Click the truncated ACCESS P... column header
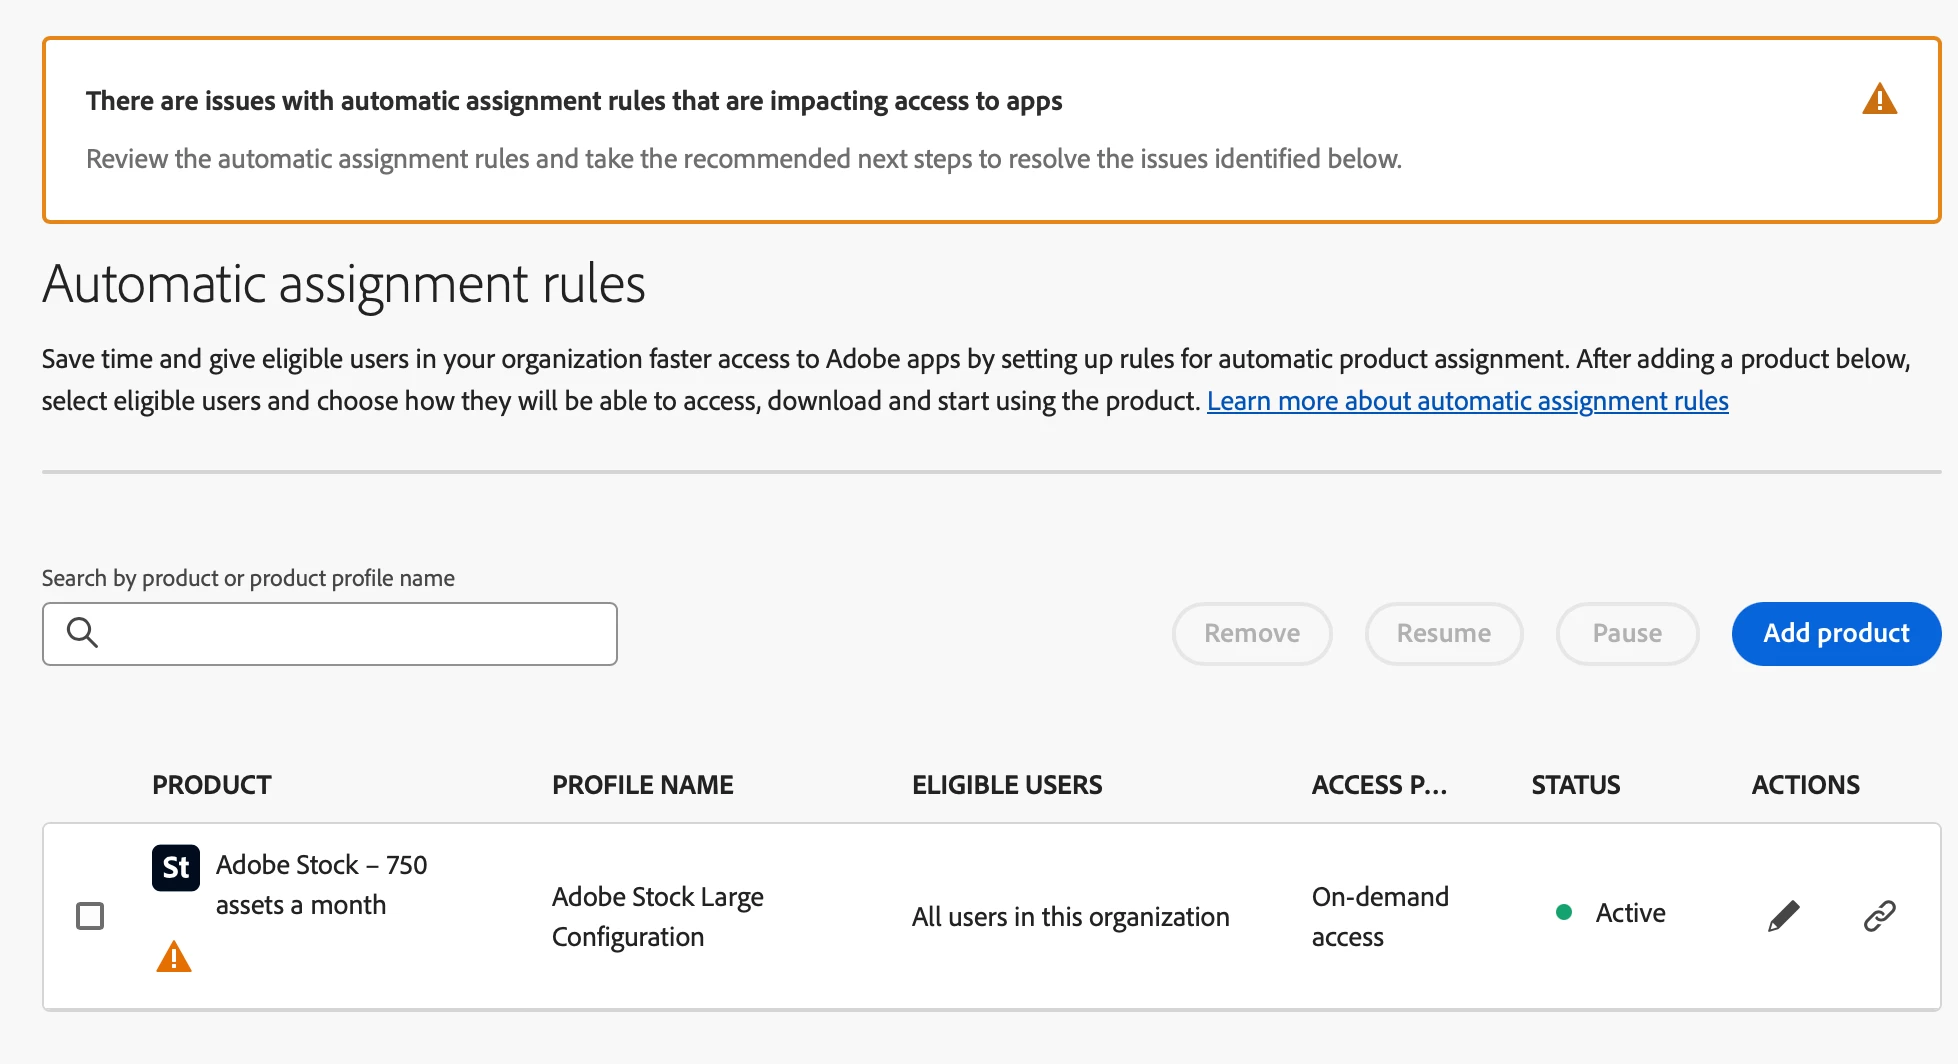Viewport: 1958px width, 1064px height. click(x=1379, y=785)
